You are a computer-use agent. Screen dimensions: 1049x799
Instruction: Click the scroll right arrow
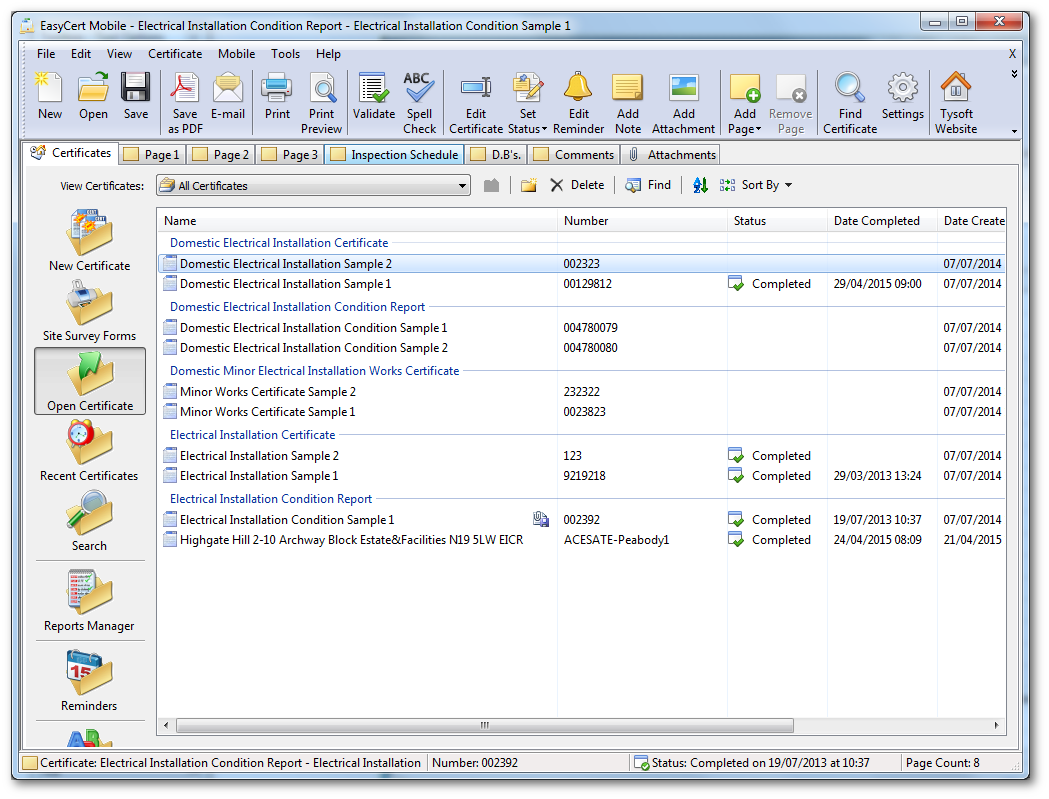[x=996, y=725]
